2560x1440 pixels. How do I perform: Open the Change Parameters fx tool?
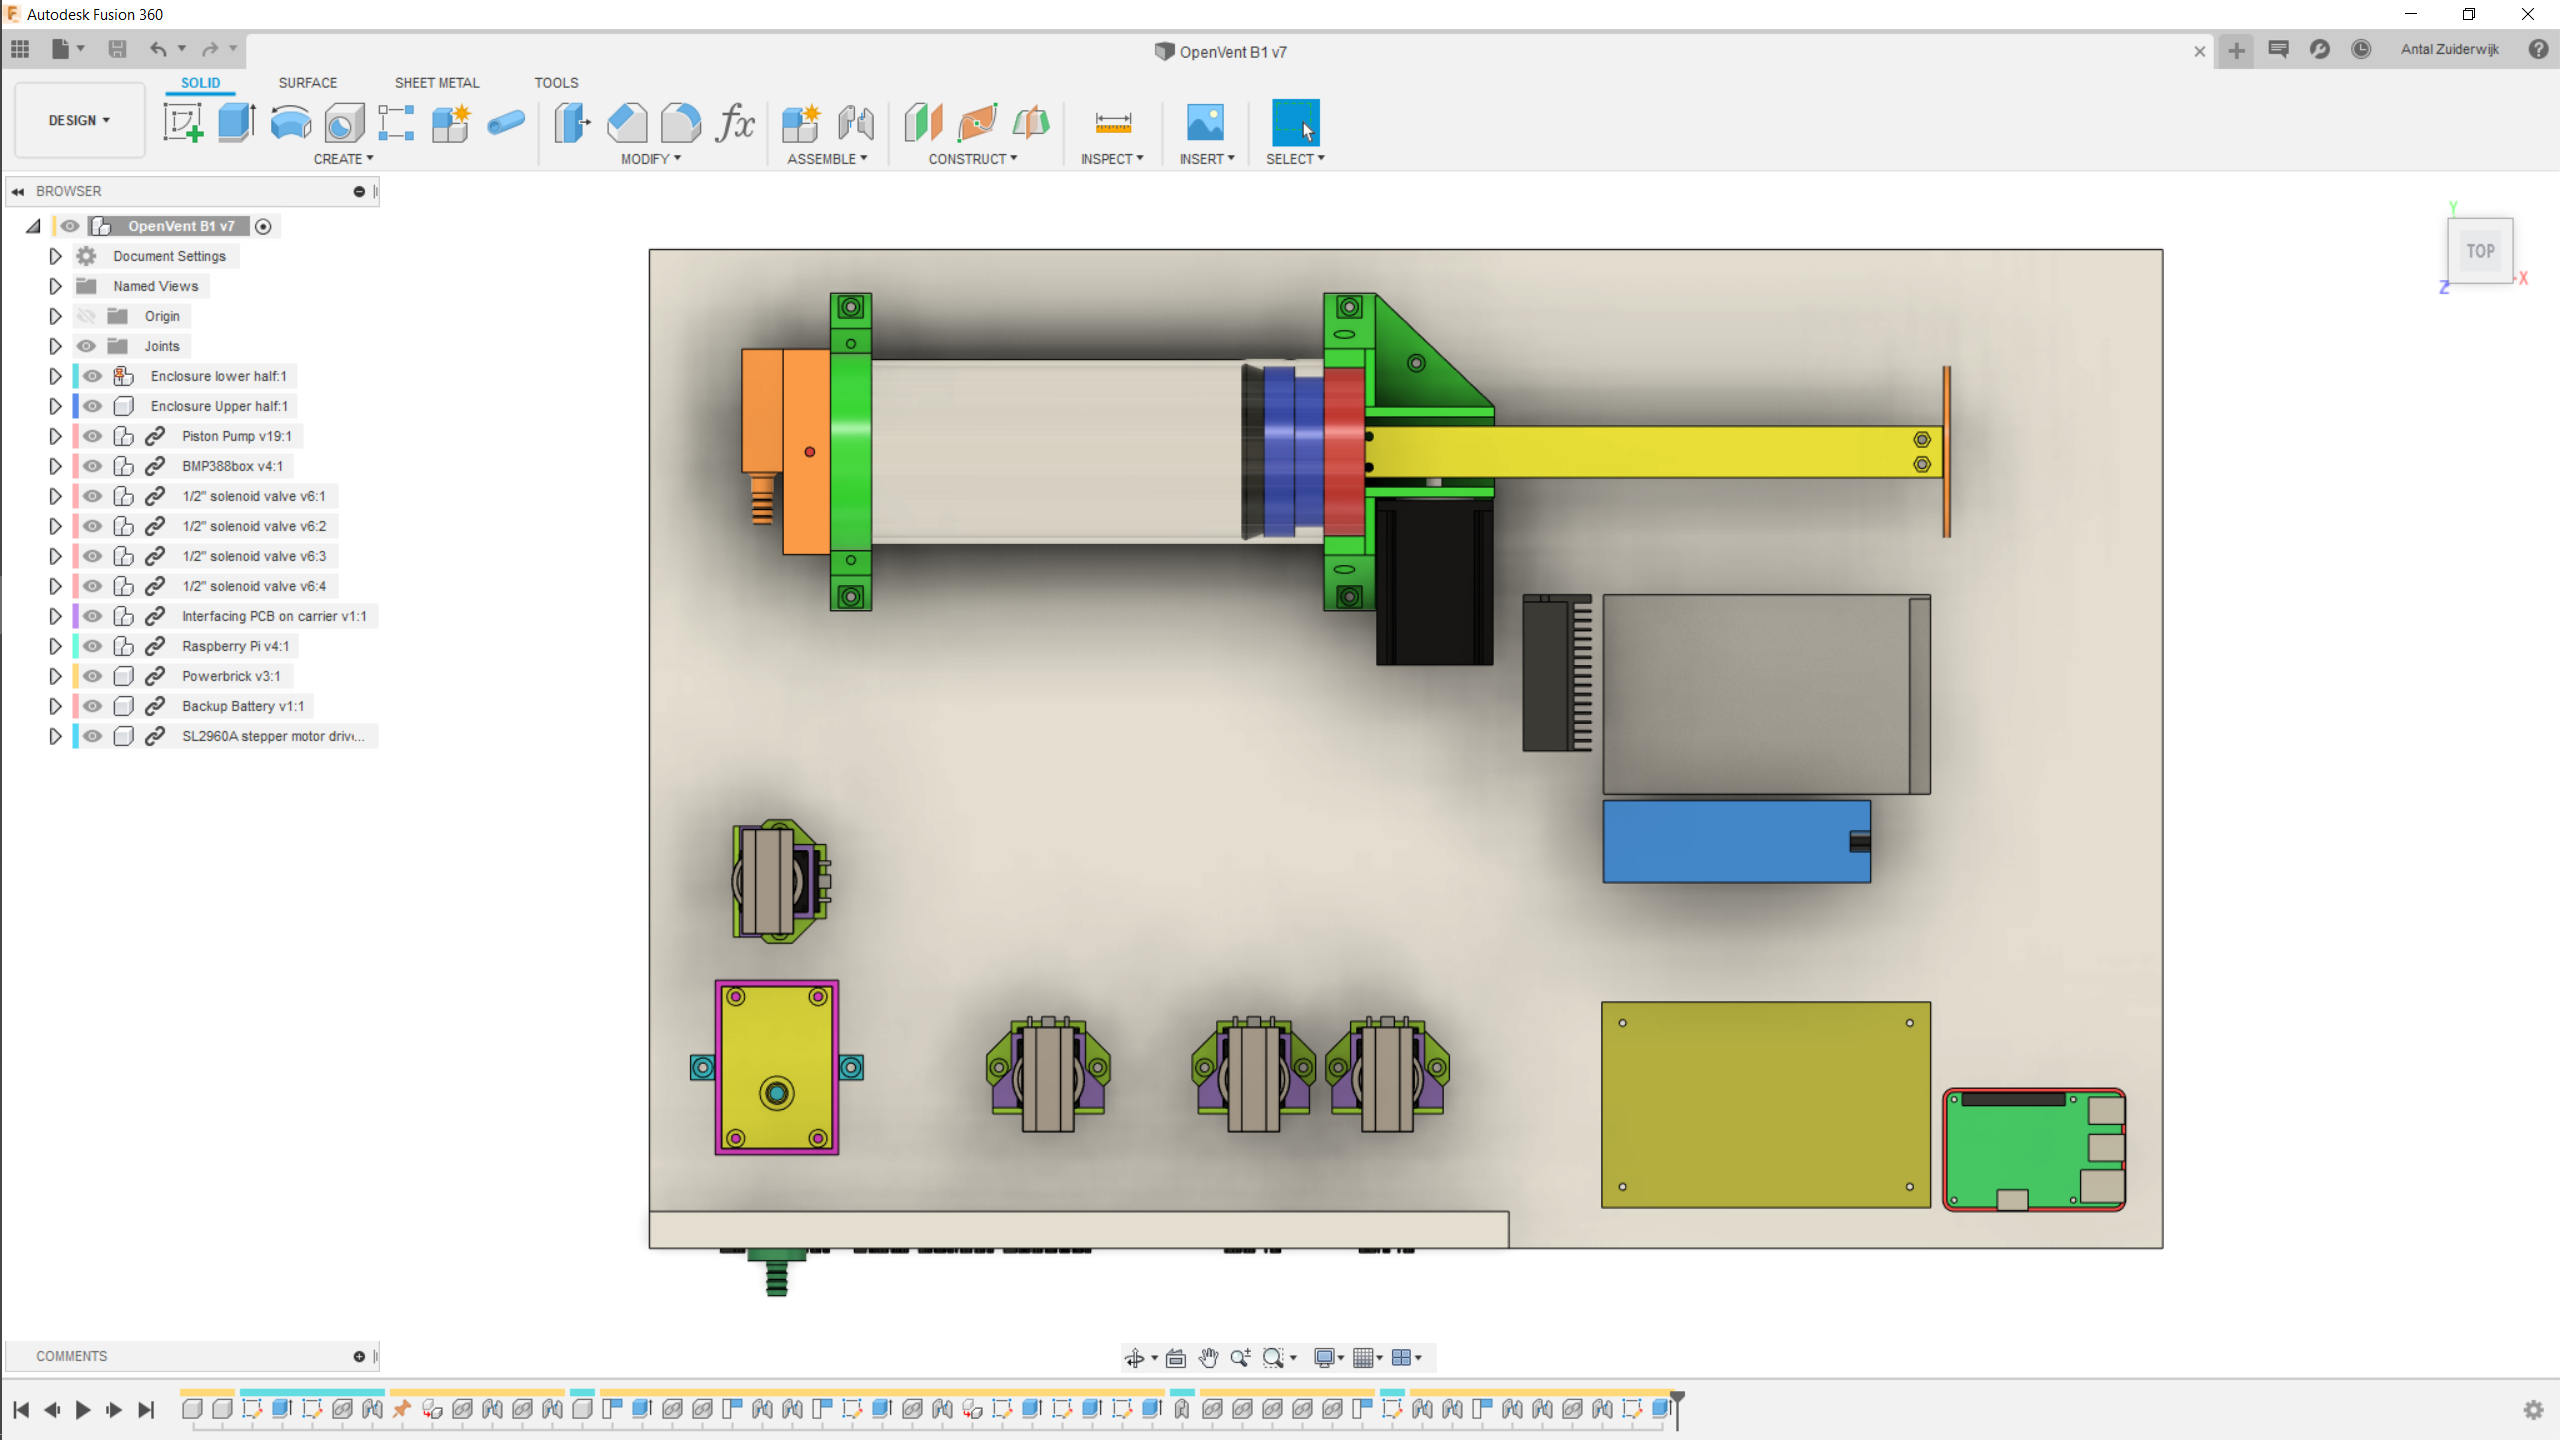pos(735,123)
